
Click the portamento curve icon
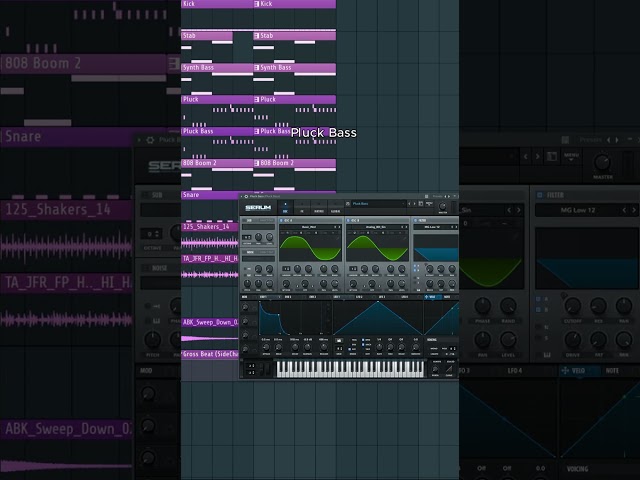(x=449, y=369)
